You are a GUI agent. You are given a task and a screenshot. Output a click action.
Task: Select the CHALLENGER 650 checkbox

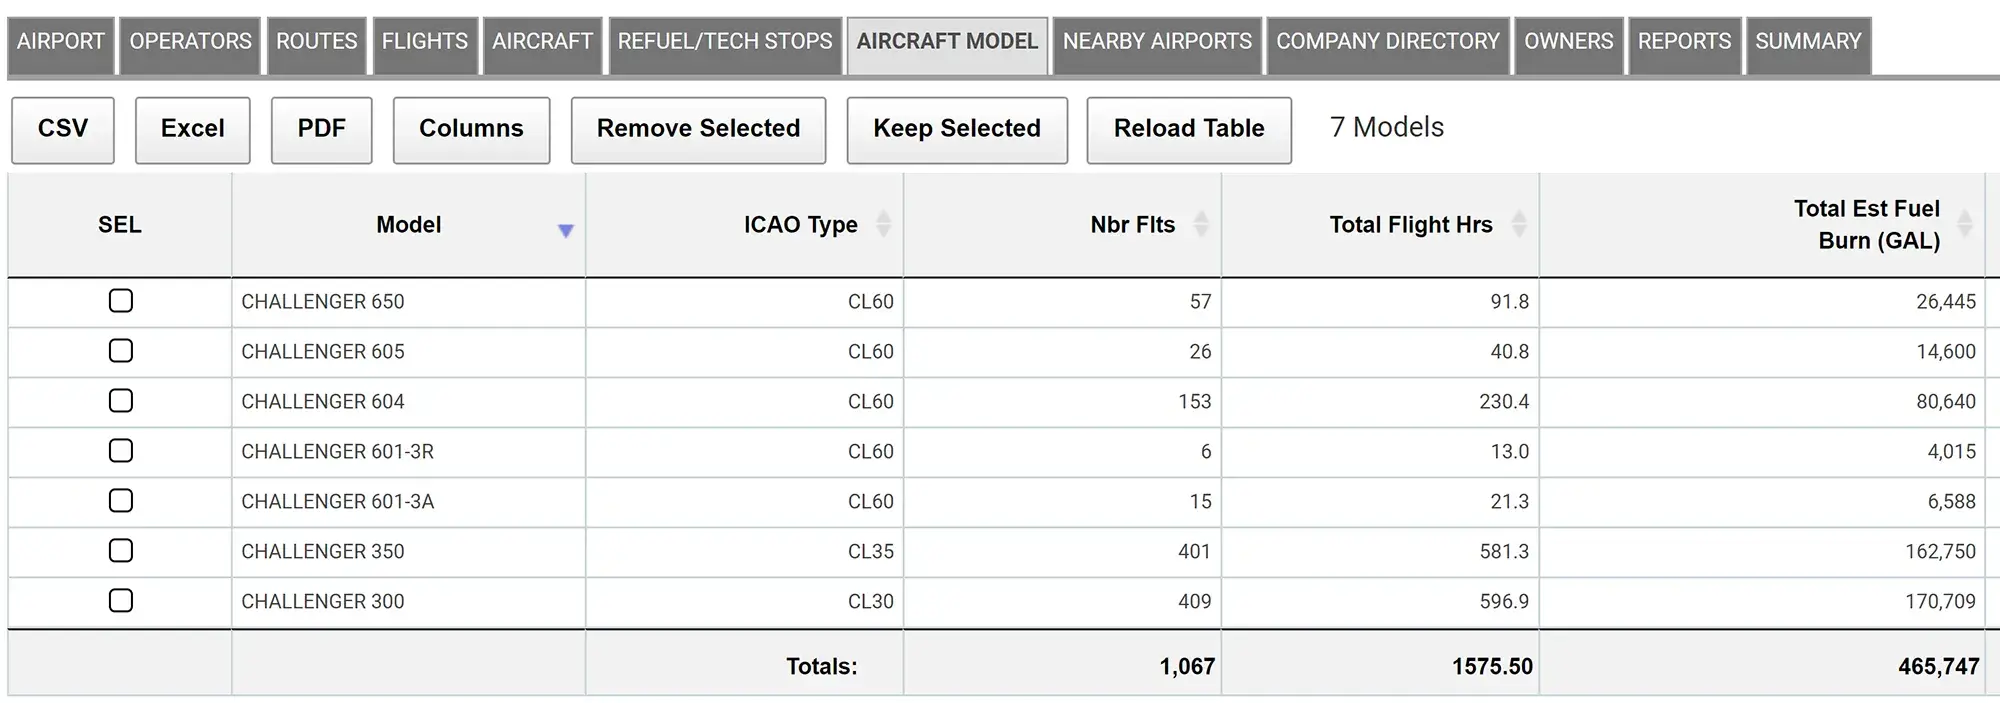[x=120, y=301]
